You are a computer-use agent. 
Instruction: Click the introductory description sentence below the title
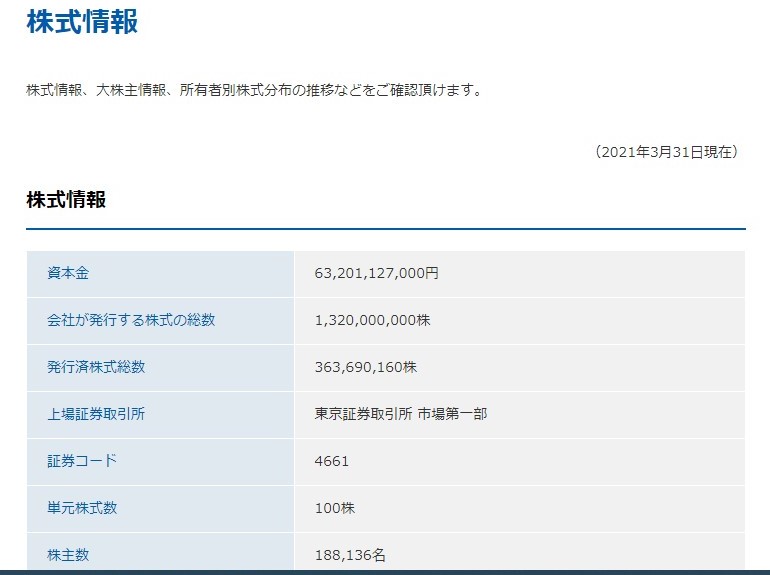pyautogui.click(x=254, y=90)
